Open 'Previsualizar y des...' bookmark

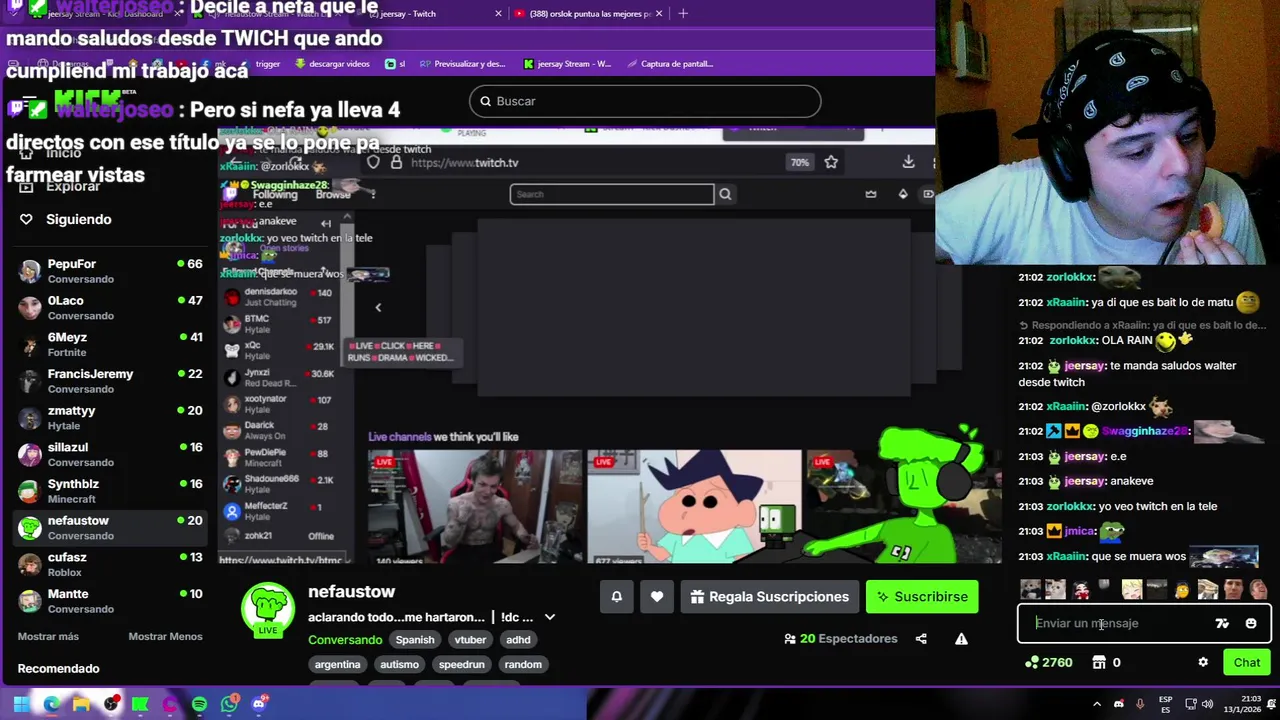tap(462, 64)
